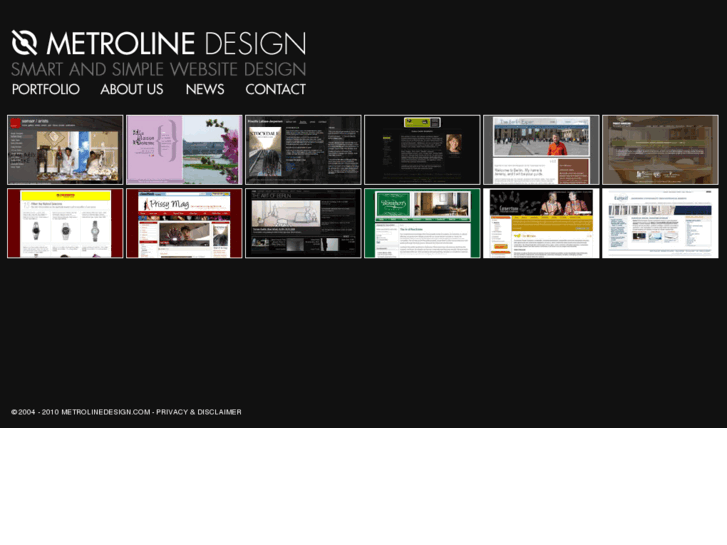Screen dimensions: 727x545
Task: Open the CONTACT page
Action: [x=275, y=89]
